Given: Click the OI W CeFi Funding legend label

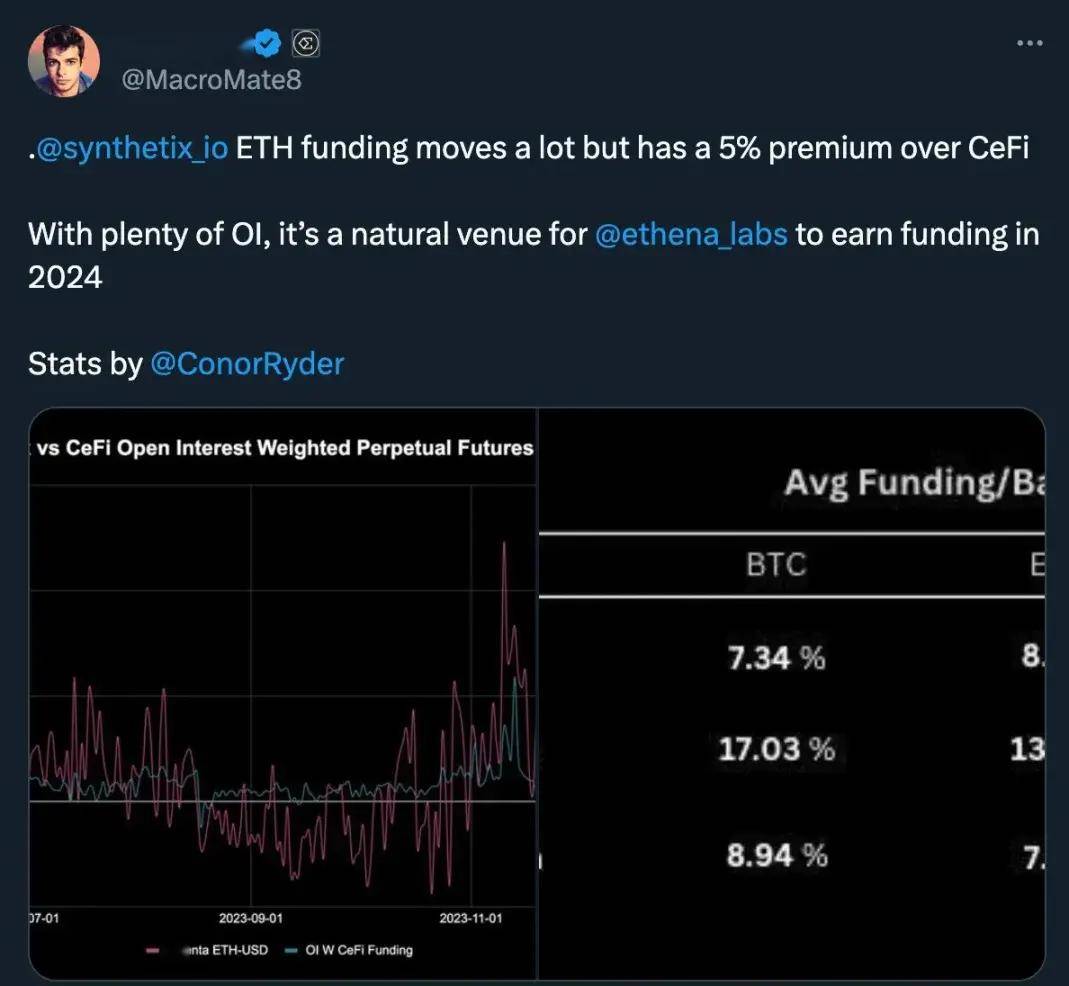Looking at the screenshot, I should coord(359,950).
